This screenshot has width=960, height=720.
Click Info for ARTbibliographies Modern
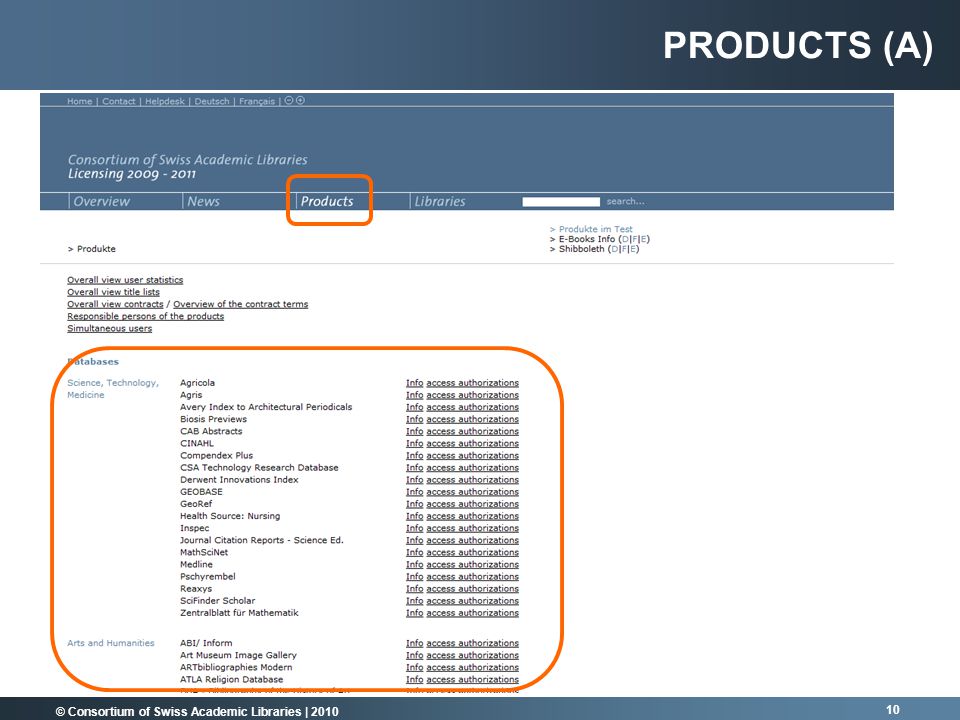click(x=414, y=667)
